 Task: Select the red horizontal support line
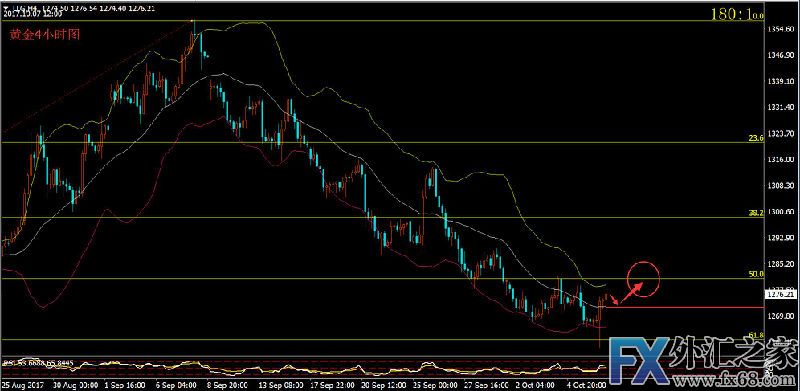tap(685, 307)
